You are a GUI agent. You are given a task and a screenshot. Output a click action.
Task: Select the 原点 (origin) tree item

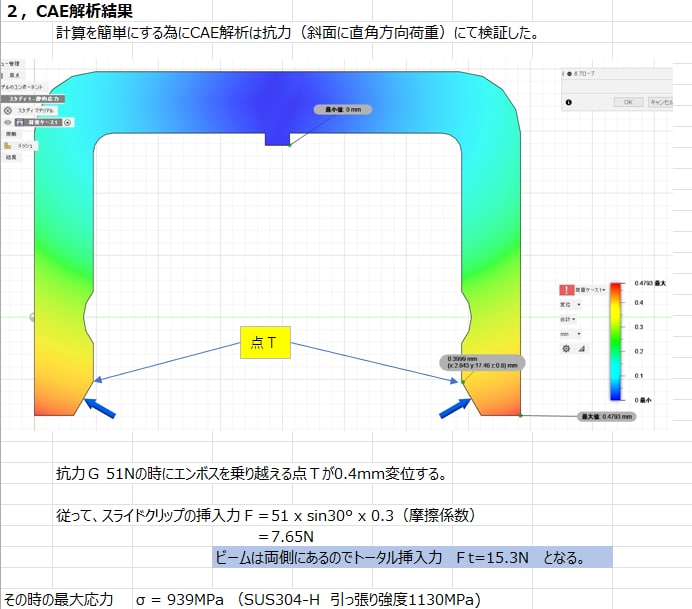(x=14, y=75)
